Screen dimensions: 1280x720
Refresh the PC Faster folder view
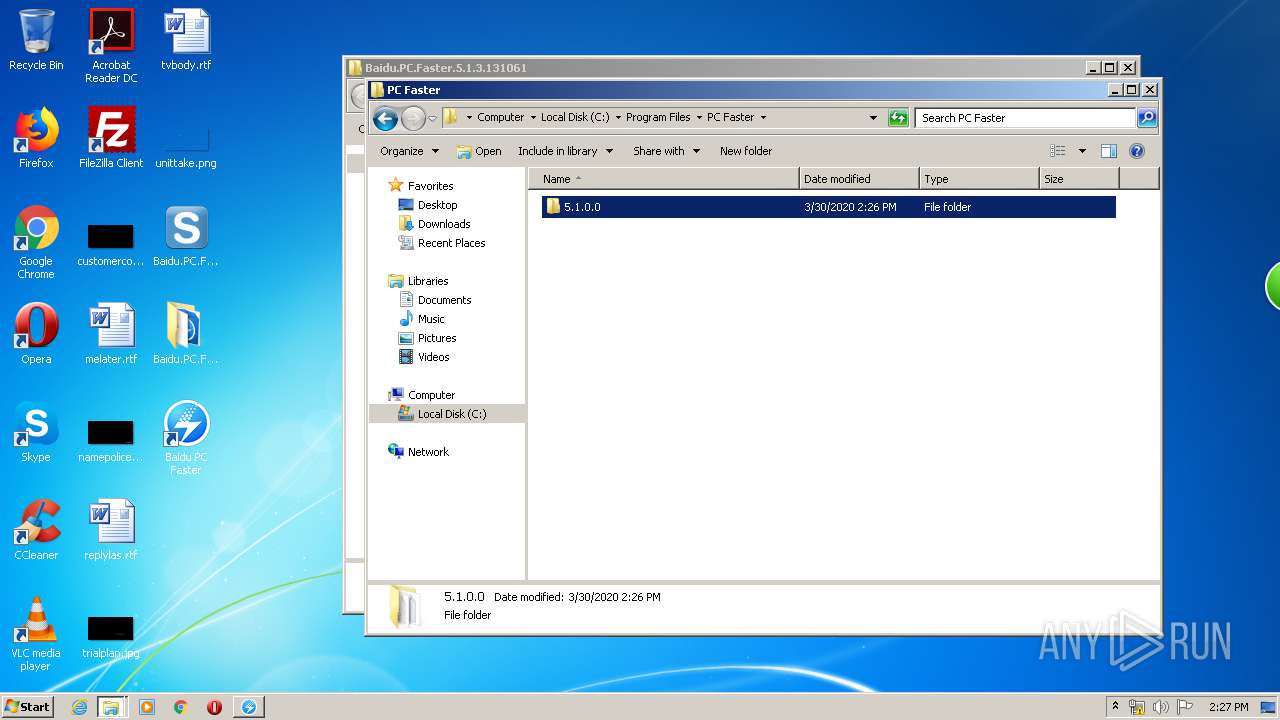click(x=898, y=118)
